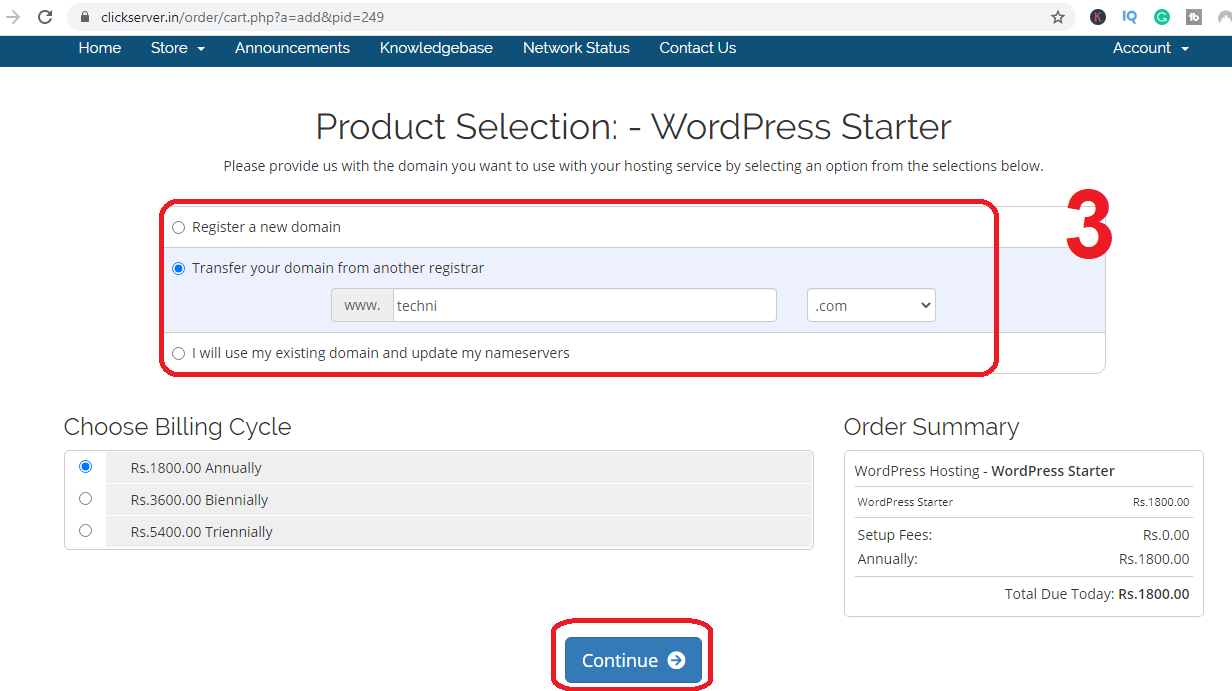Go to the Knowledgebase menu item

tap(436, 48)
